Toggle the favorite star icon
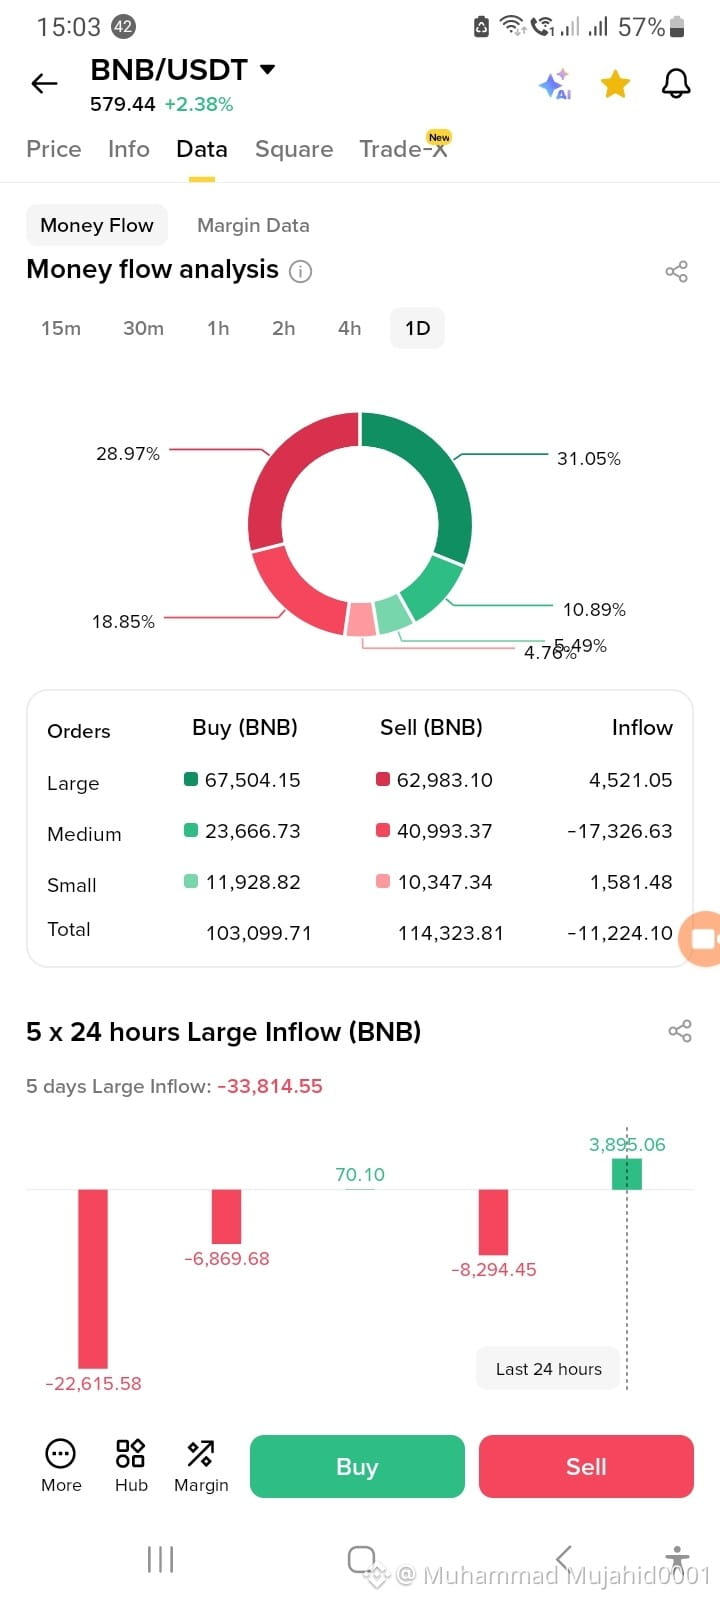This screenshot has height=1600, width=720. [615, 84]
